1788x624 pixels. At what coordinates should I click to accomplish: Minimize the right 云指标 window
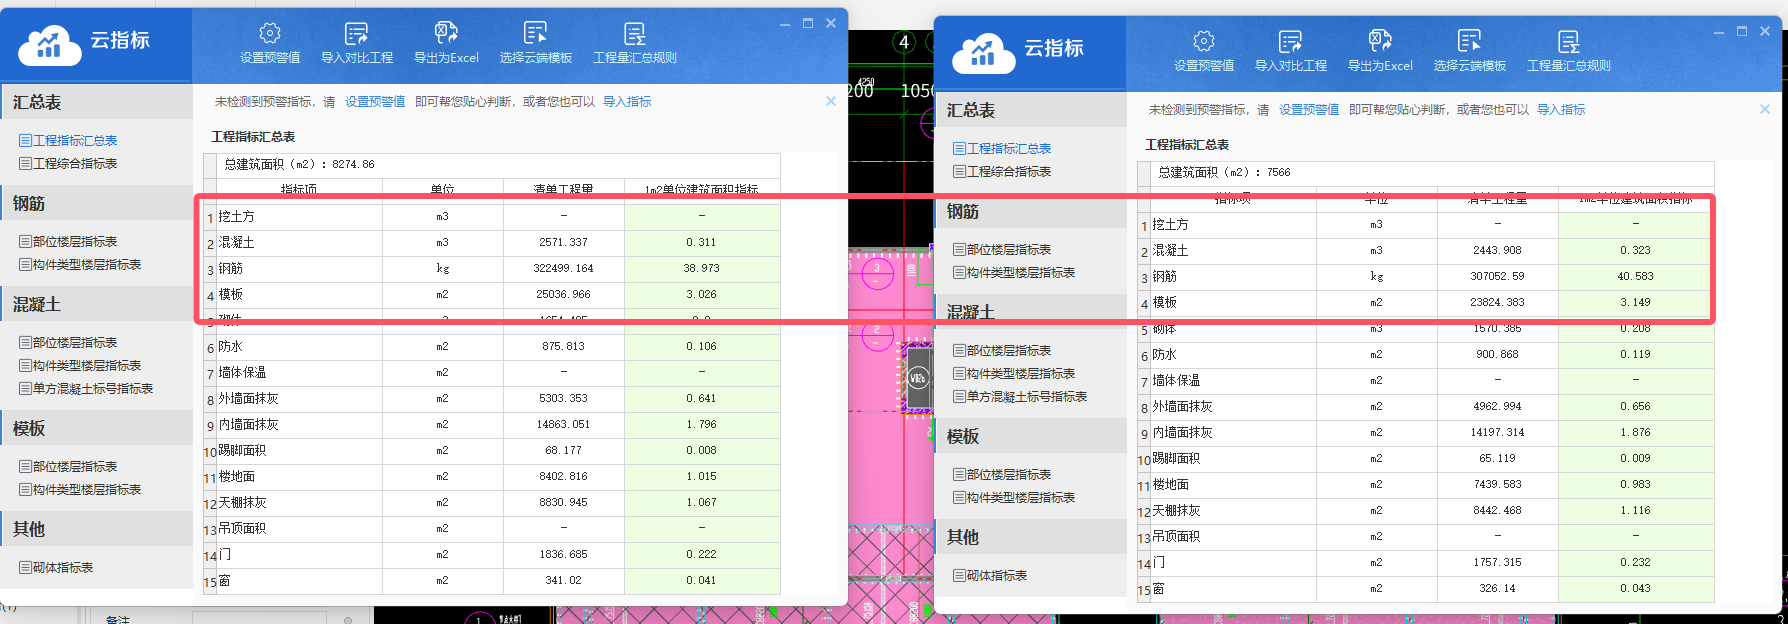click(1719, 32)
